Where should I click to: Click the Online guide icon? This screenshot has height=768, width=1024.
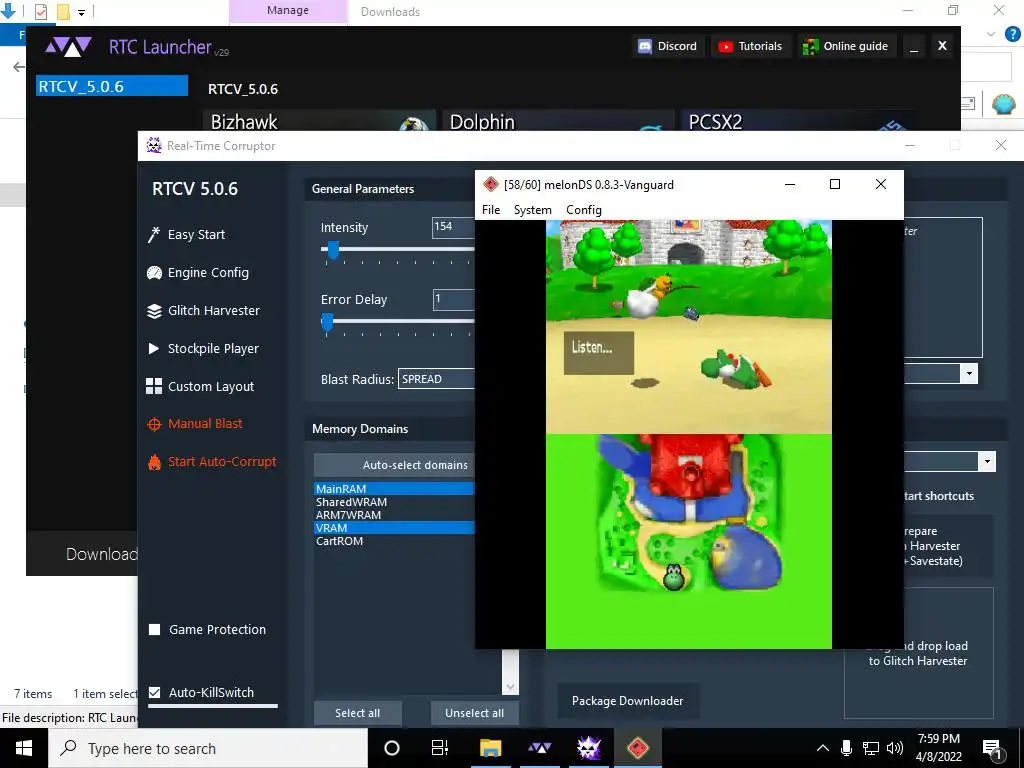pyautogui.click(x=810, y=46)
